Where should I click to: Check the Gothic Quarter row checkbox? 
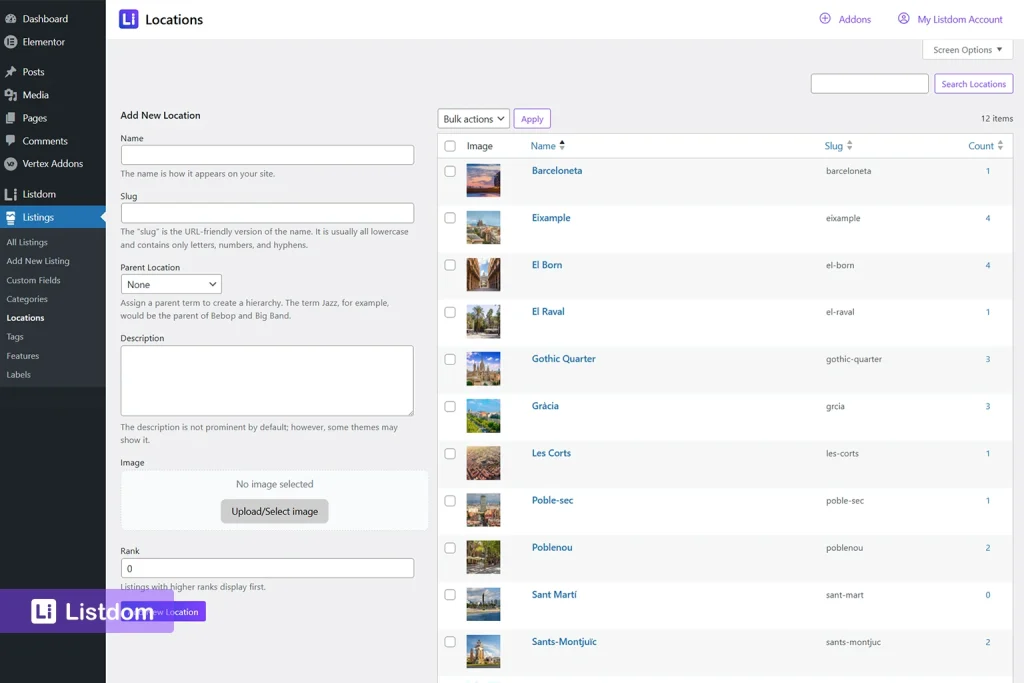click(x=449, y=359)
